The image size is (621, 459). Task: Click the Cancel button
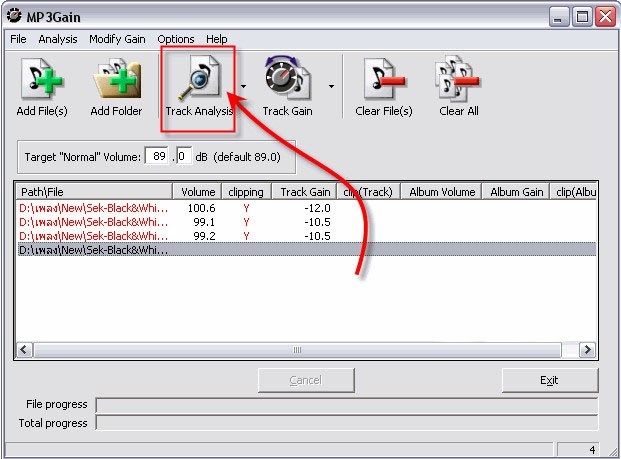pyautogui.click(x=306, y=380)
